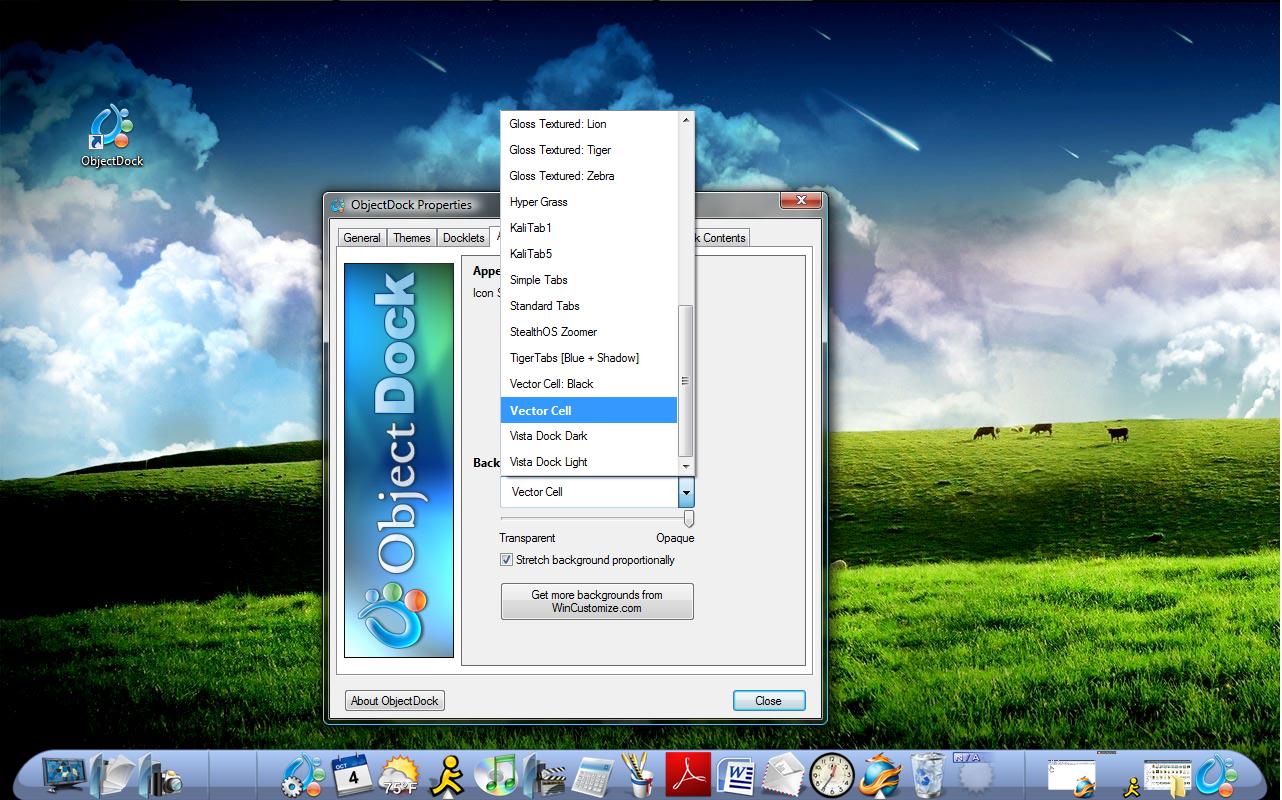Launch iTunes music disc icon
1282x800 pixels.
pyautogui.click(x=494, y=776)
